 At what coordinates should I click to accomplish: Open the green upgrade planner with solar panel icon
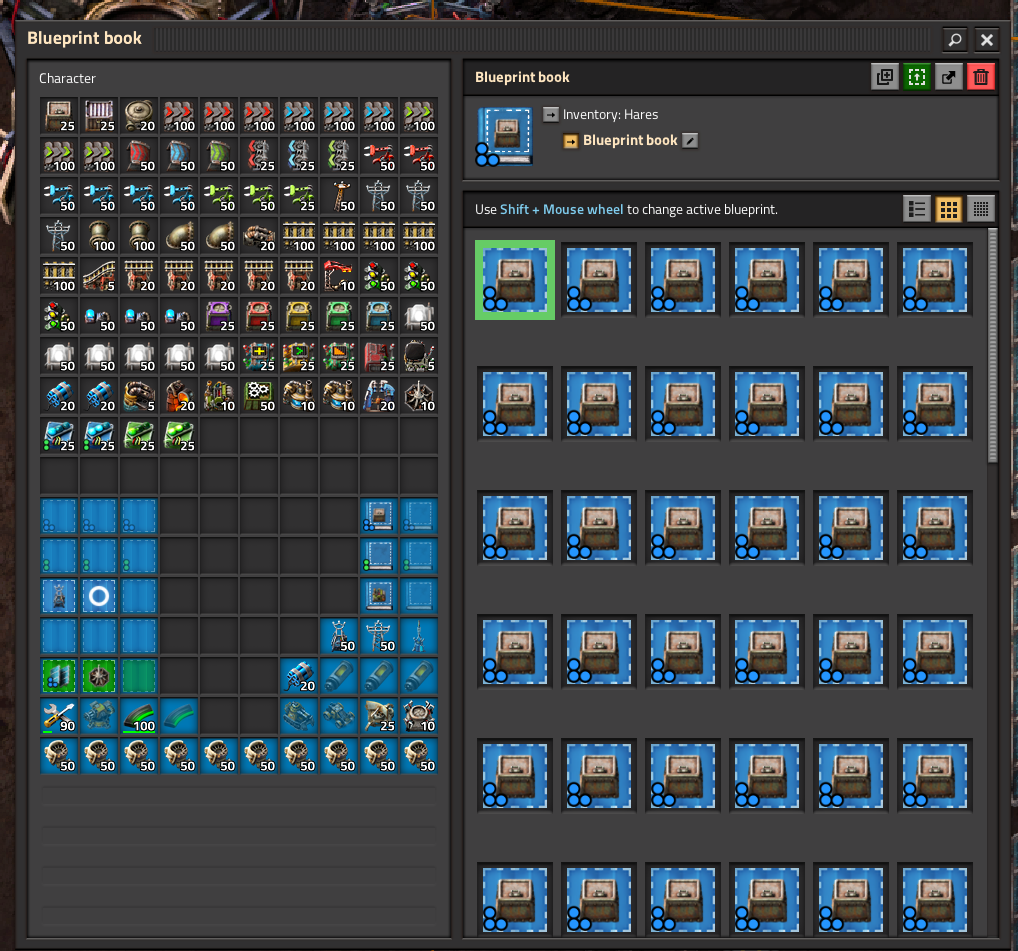(59, 676)
